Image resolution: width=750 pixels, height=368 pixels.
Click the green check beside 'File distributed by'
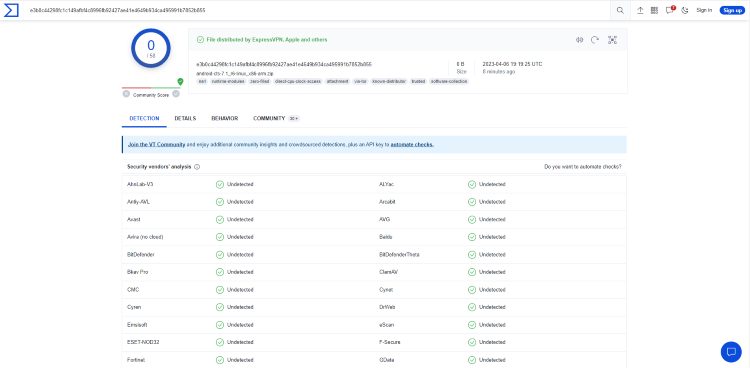pos(200,40)
